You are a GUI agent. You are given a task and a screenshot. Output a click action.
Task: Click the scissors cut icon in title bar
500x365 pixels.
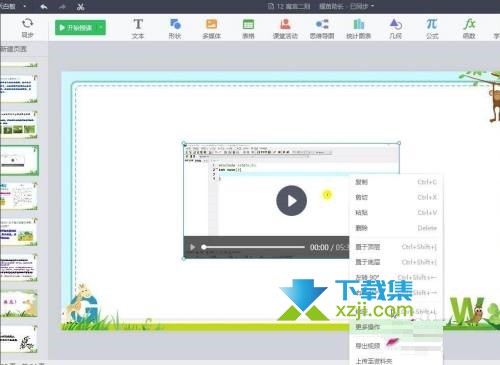click(80, 7)
